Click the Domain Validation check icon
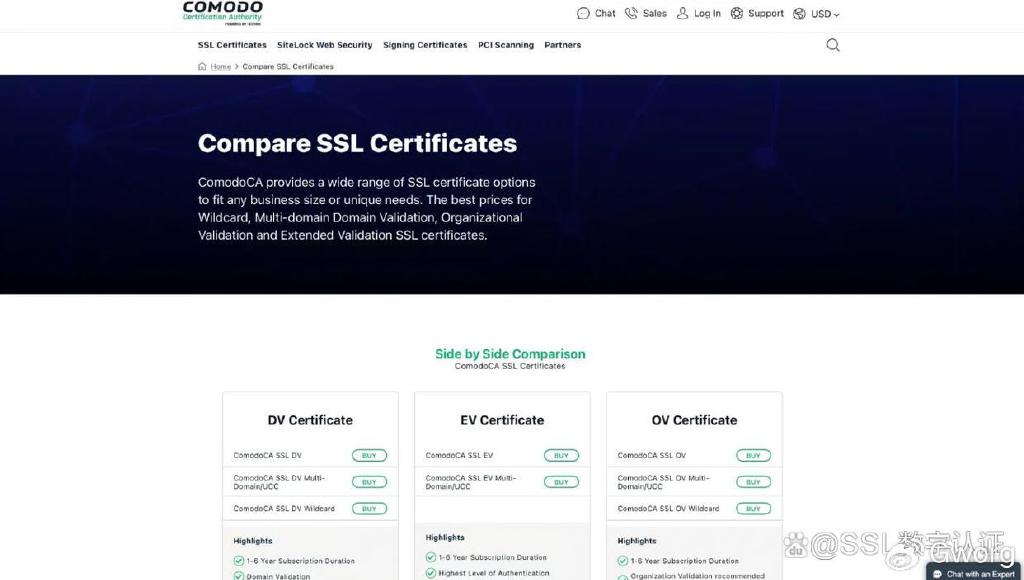Screen dimensions: 1024x580 (x=238, y=576)
